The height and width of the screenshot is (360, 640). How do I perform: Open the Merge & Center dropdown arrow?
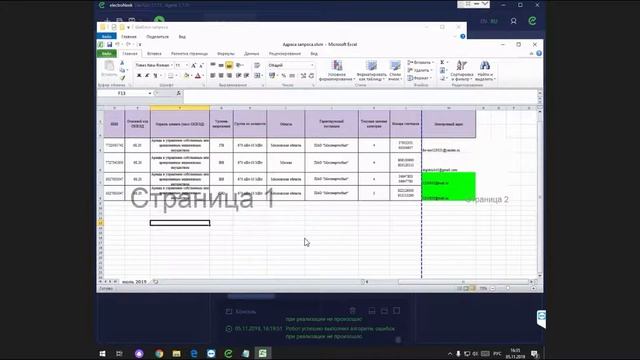pos(262,76)
